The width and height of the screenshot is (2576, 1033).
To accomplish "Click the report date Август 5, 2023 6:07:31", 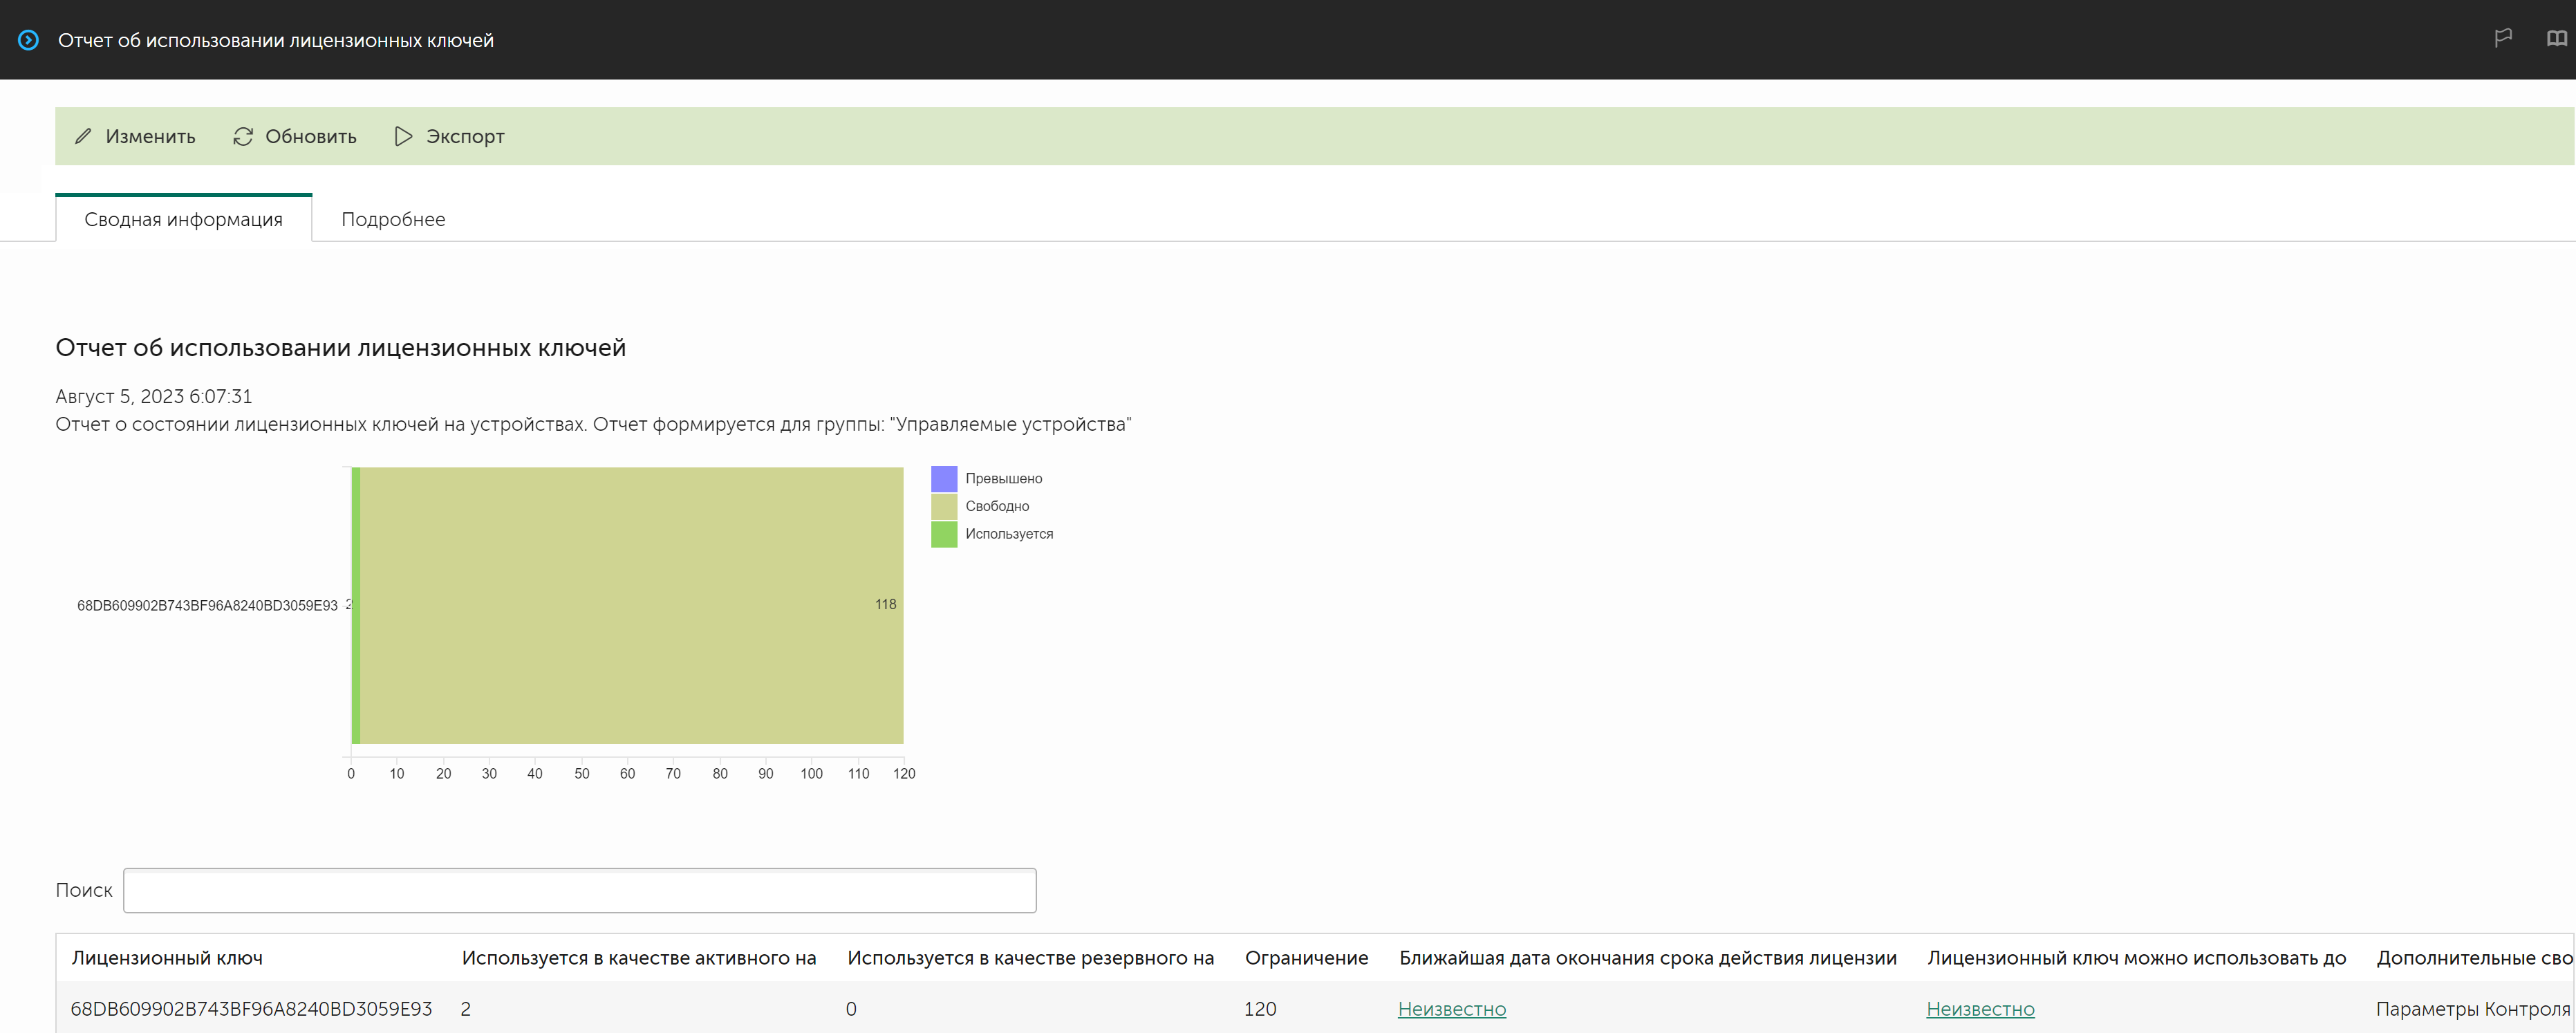I will coord(154,396).
